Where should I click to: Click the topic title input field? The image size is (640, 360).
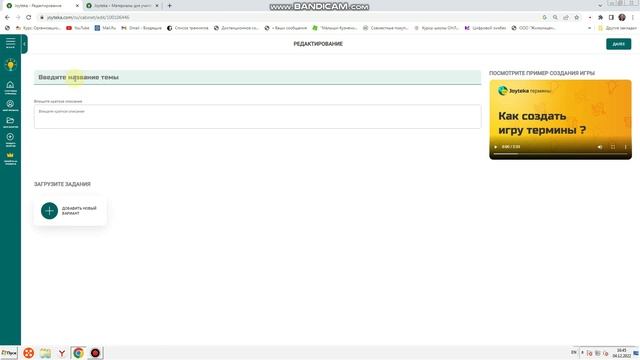coord(258,77)
